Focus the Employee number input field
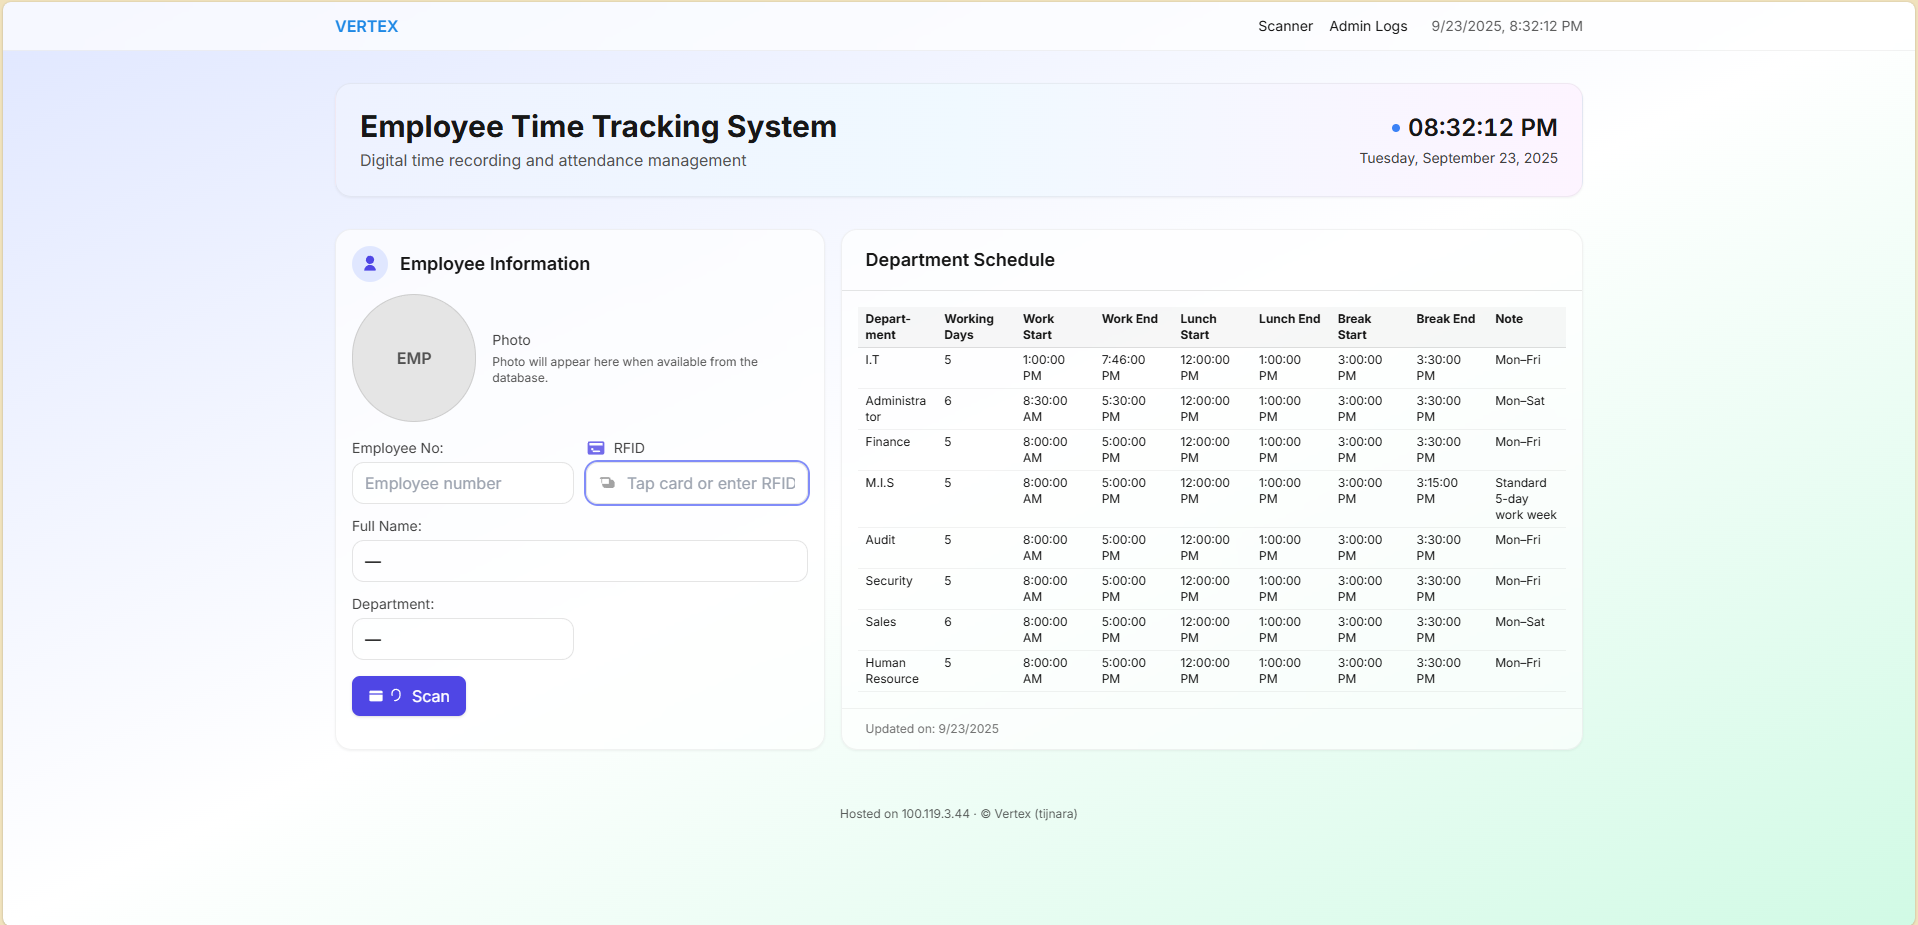This screenshot has height=925, width=1918. click(462, 483)
